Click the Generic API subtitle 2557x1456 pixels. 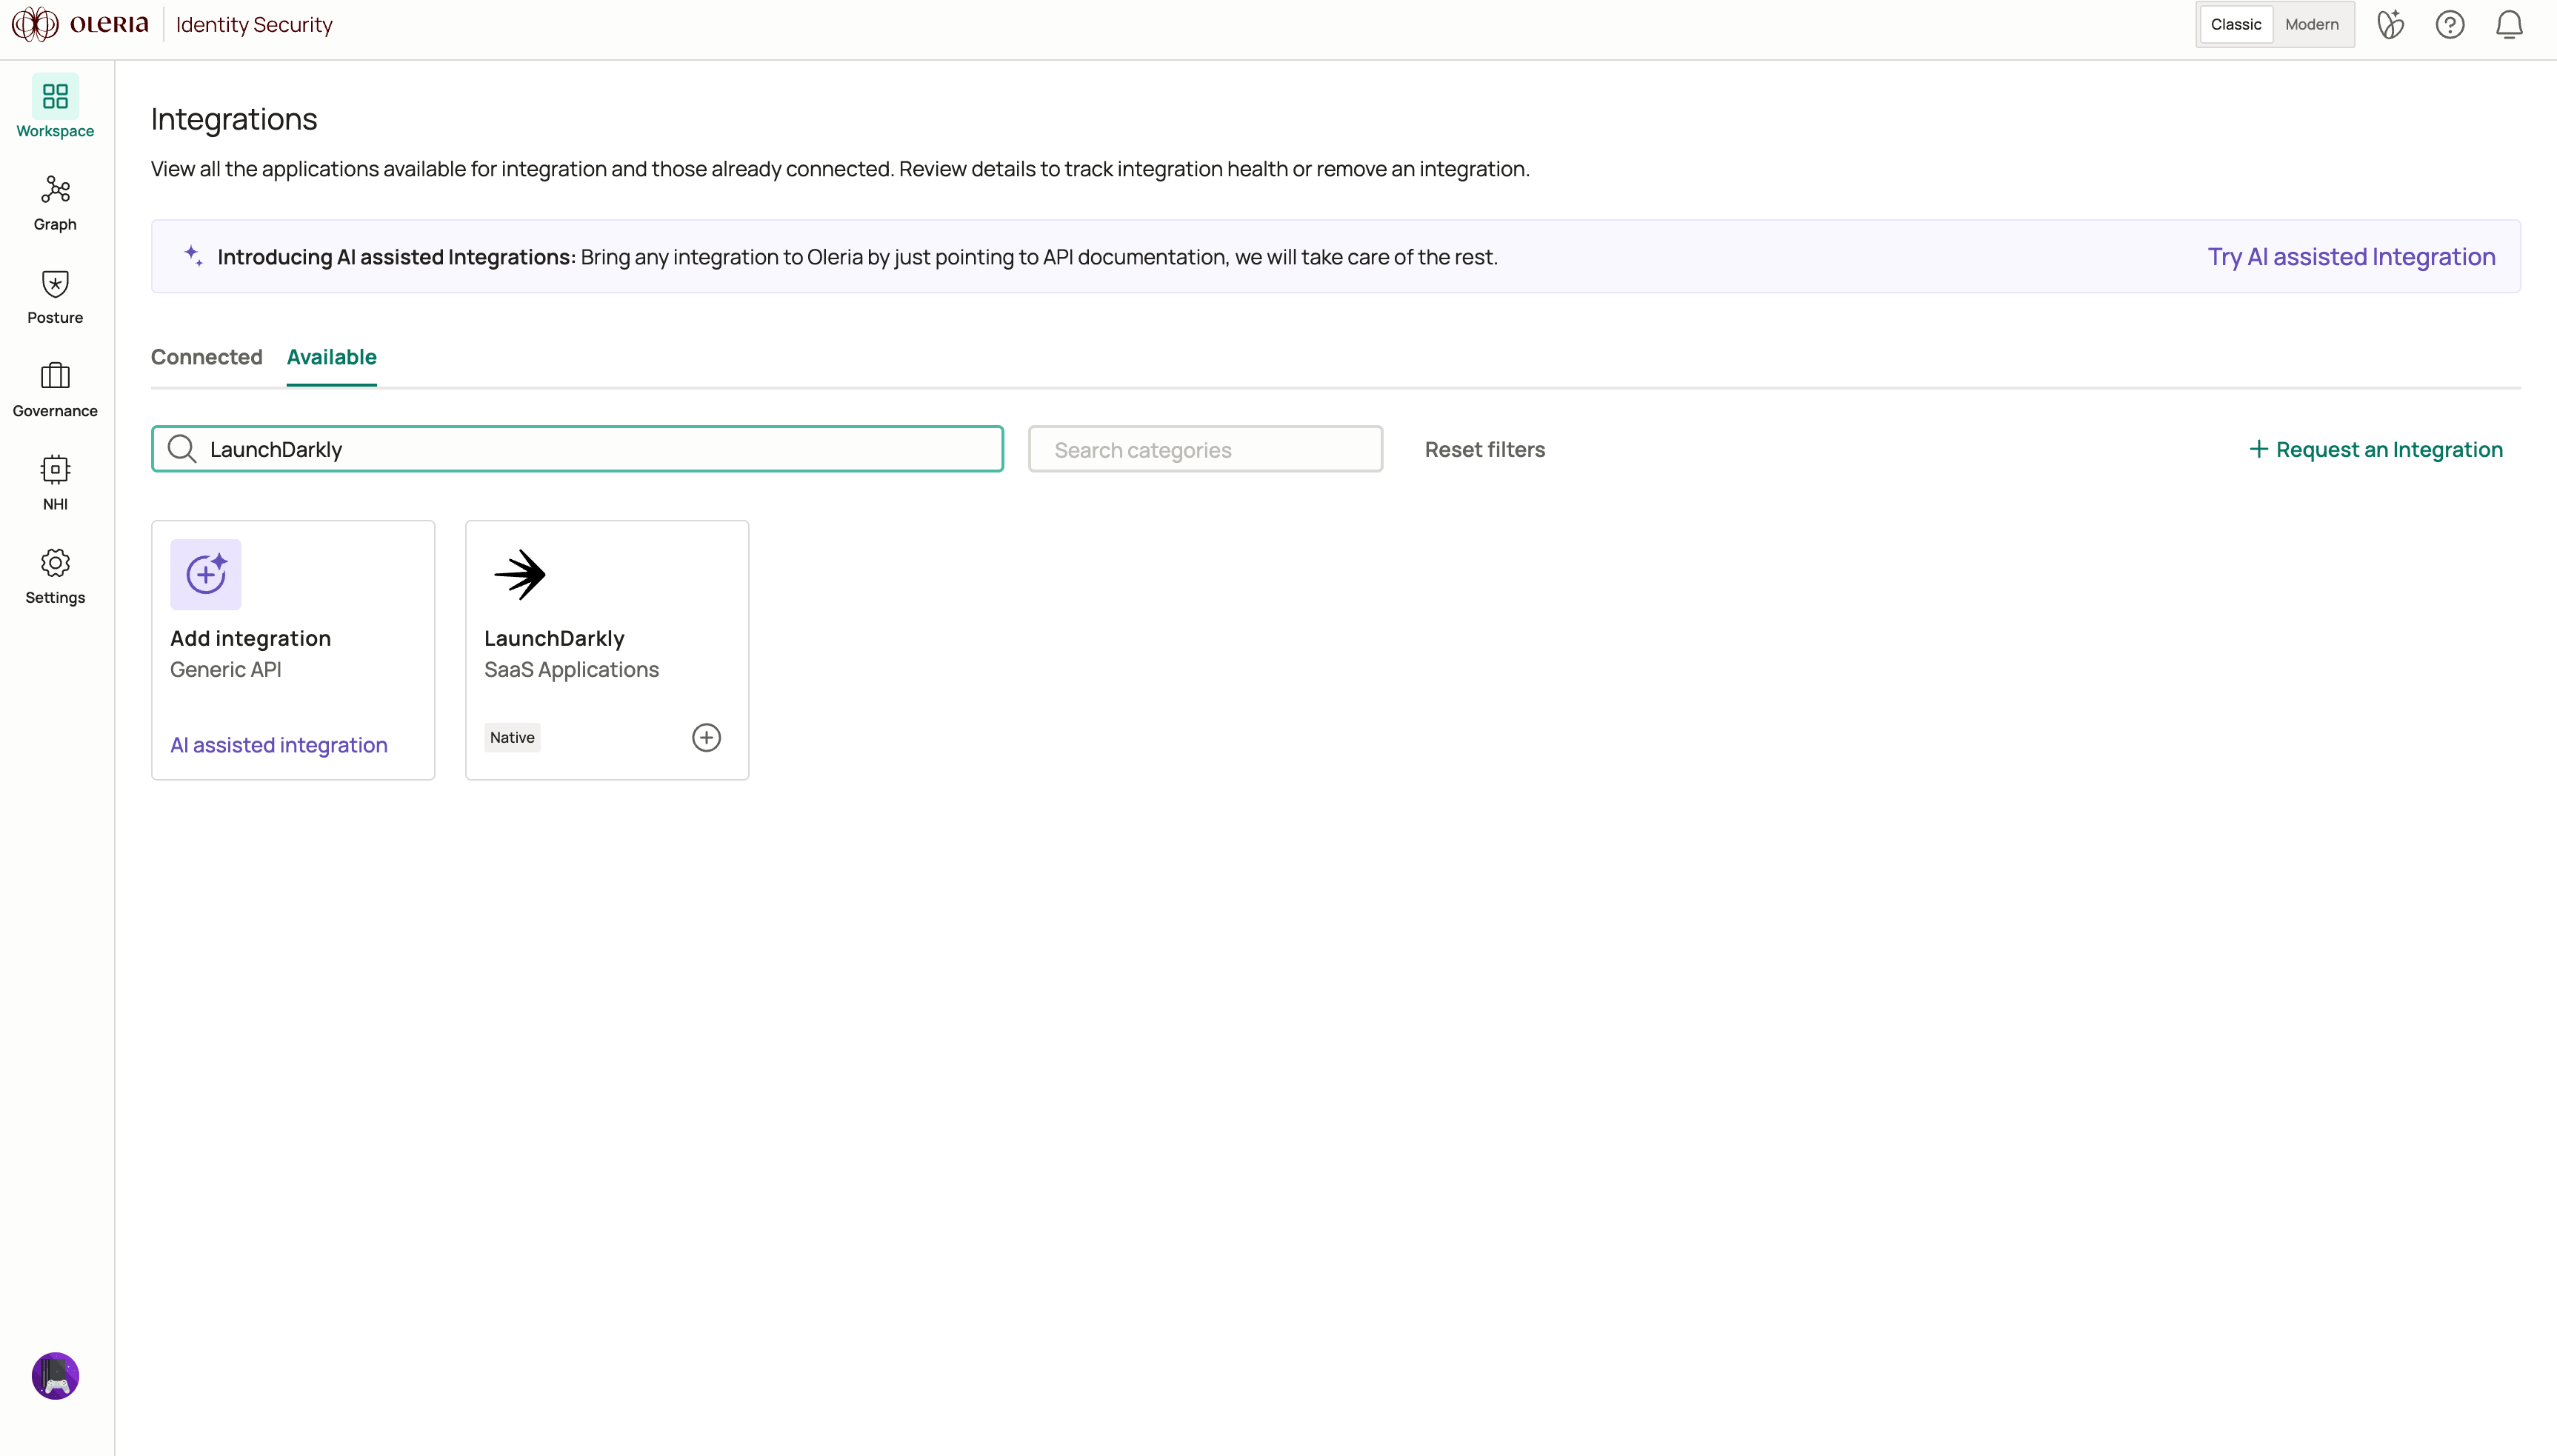click(225, 670)
